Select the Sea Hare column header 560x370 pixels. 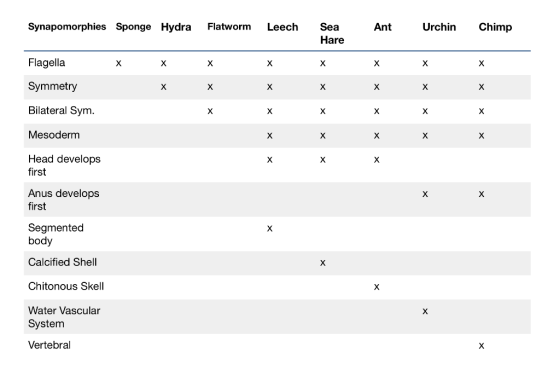pos(332,33)
